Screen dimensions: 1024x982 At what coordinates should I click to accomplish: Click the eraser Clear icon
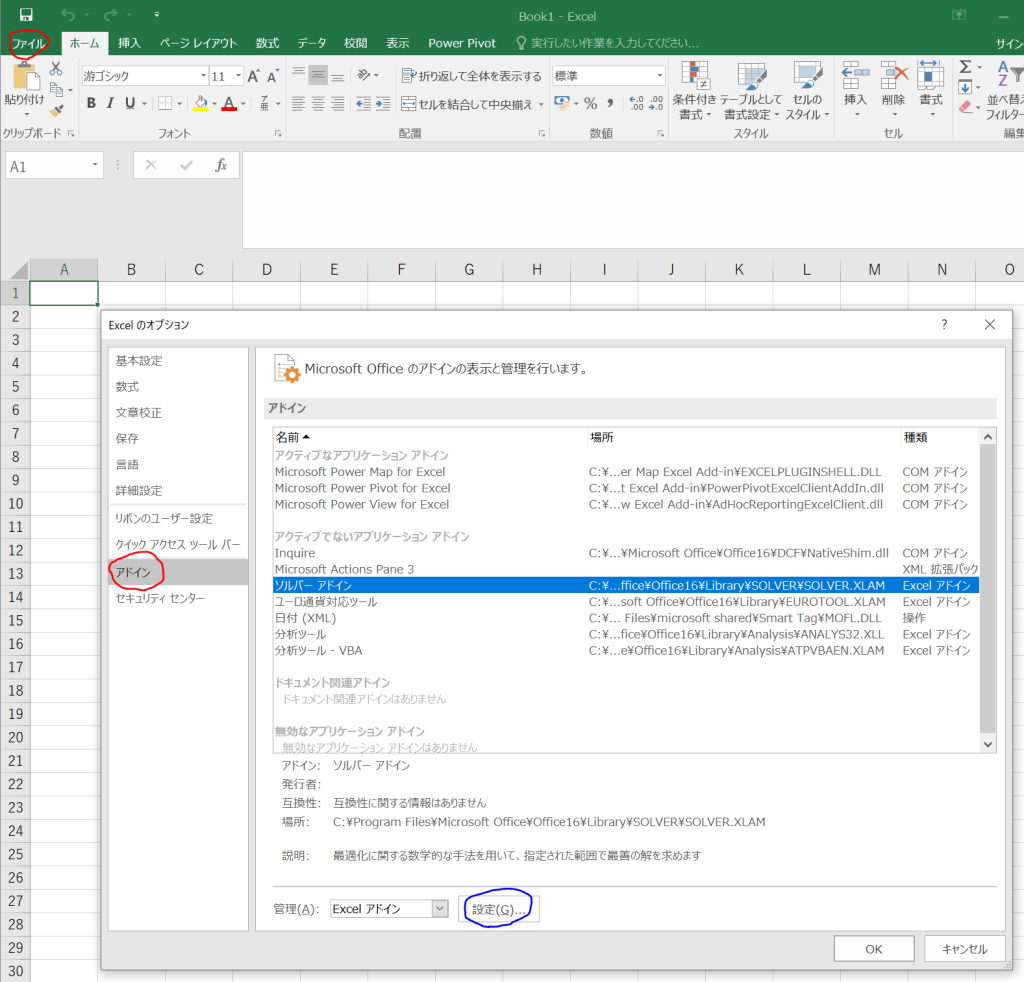tap(965, 107)
